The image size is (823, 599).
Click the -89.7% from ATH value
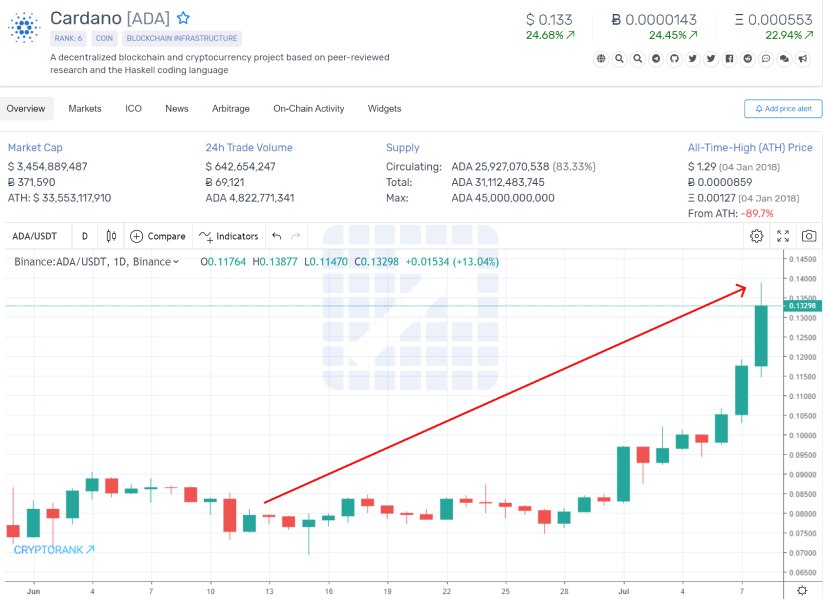pos(757,214)
